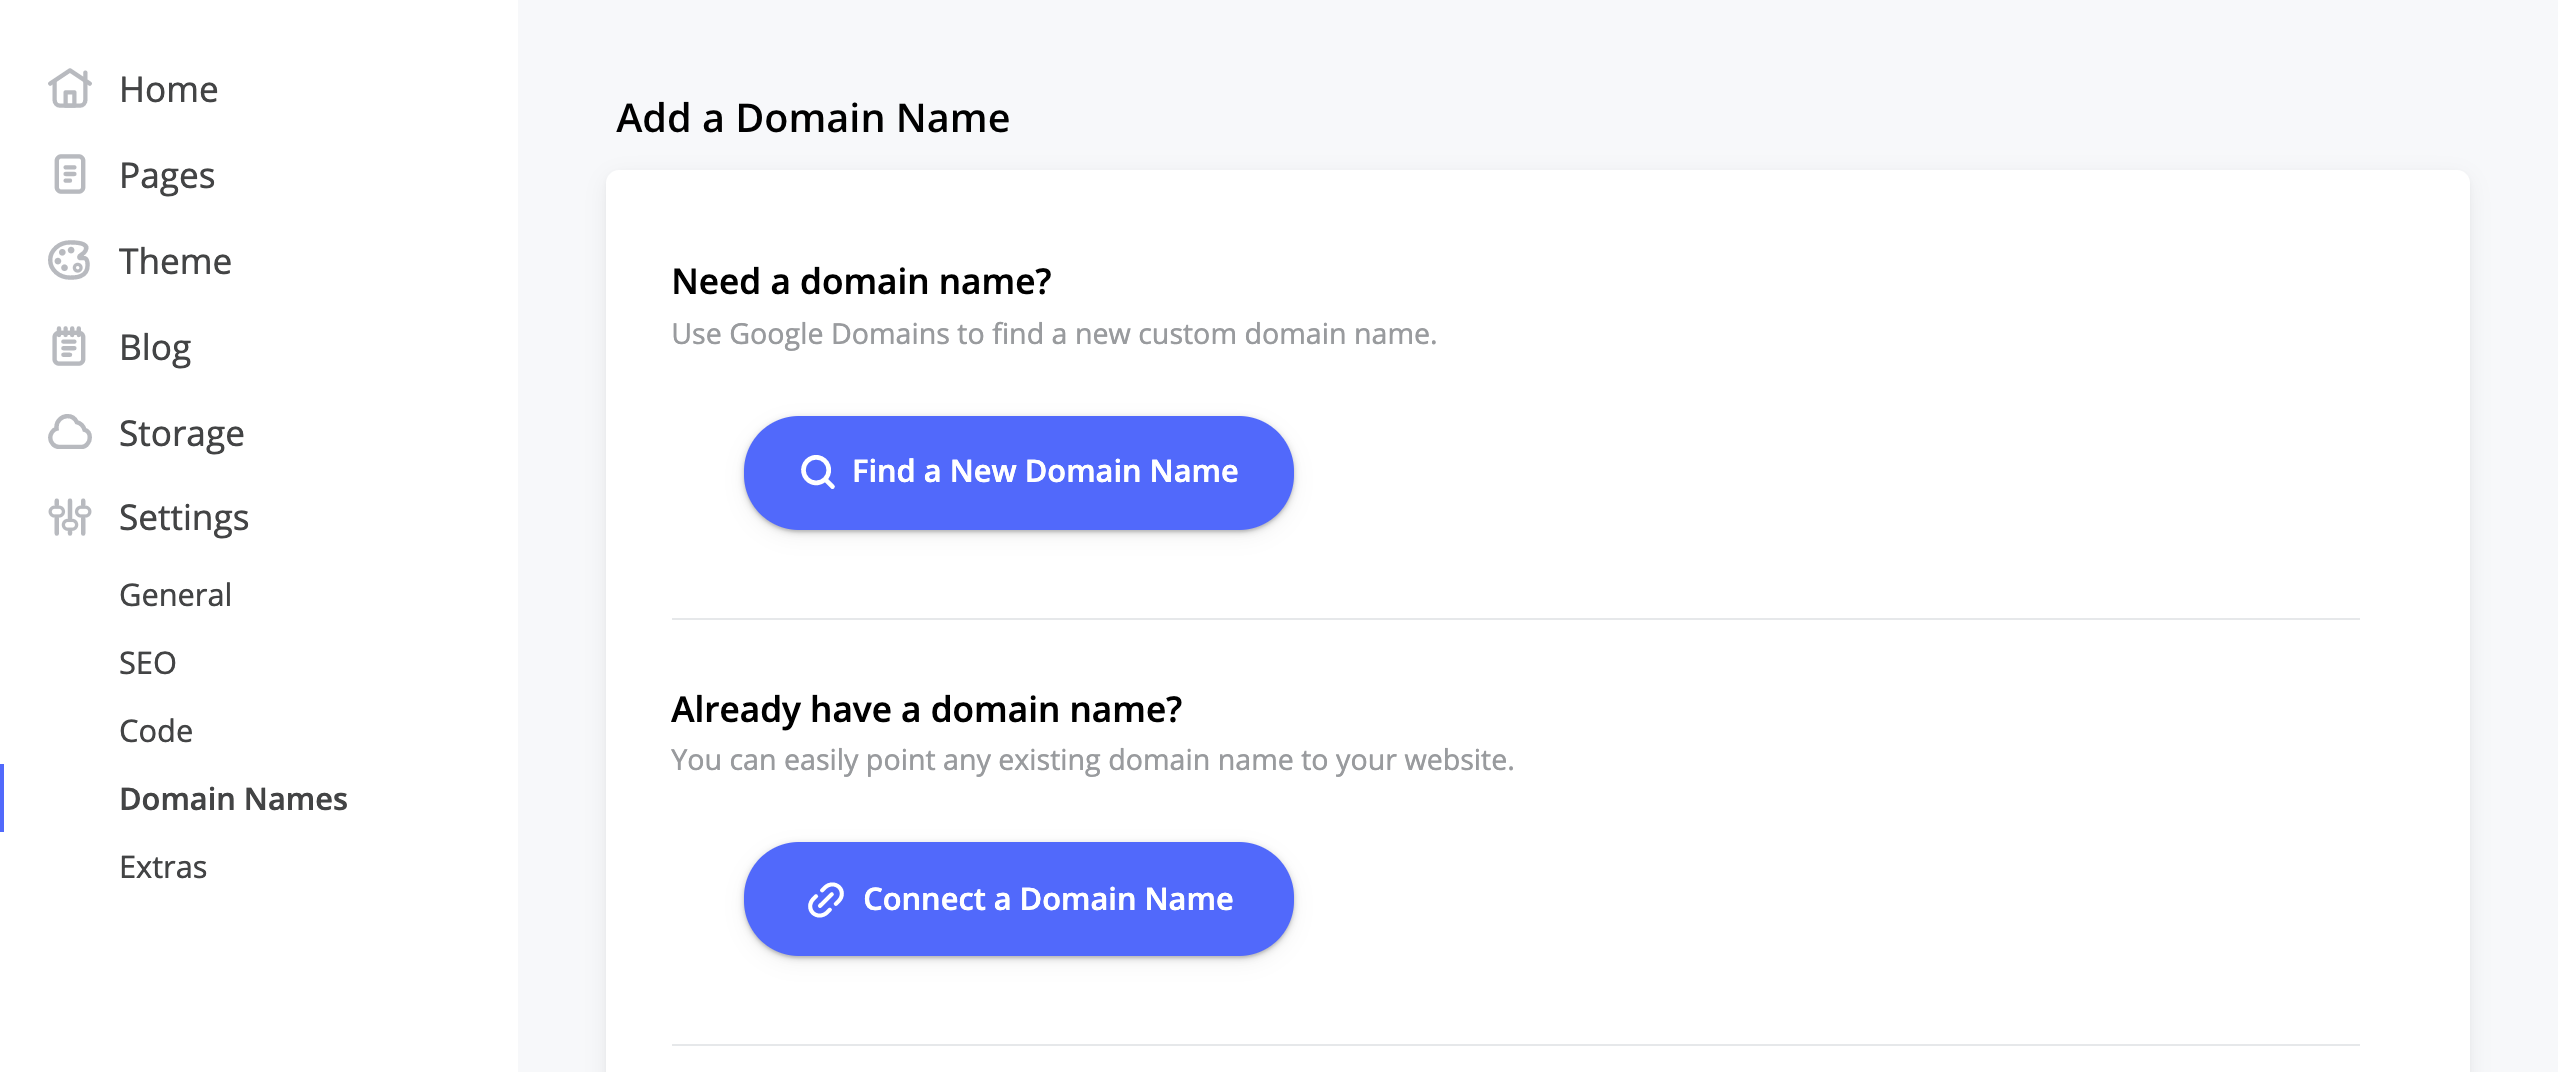Image resolution: width=2558 pixels, height=1072 pixels.
Task: Go to the Blog section label
Action: 155,347
